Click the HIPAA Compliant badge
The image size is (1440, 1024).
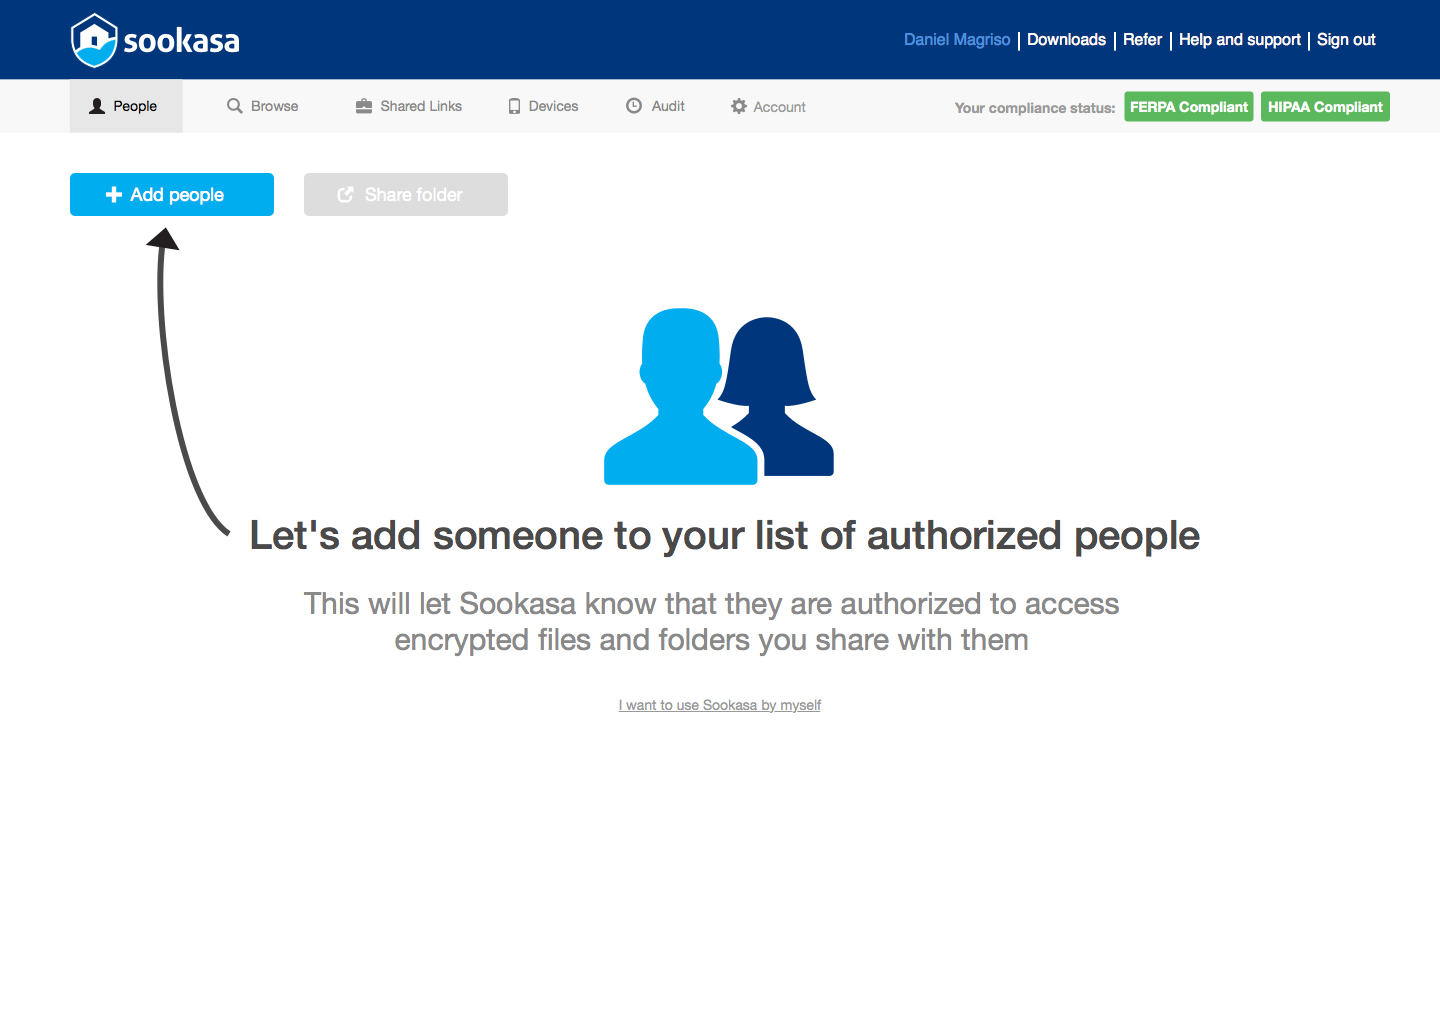coord(1325,107)
